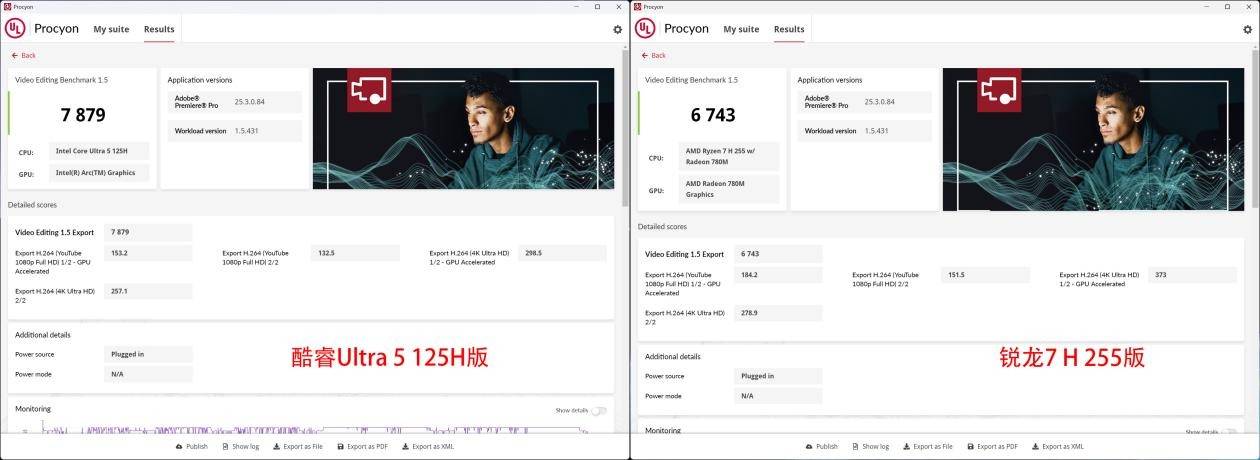The image size is (1260, 460).
Task: Publish result in right window
Action: coord(822,446)
